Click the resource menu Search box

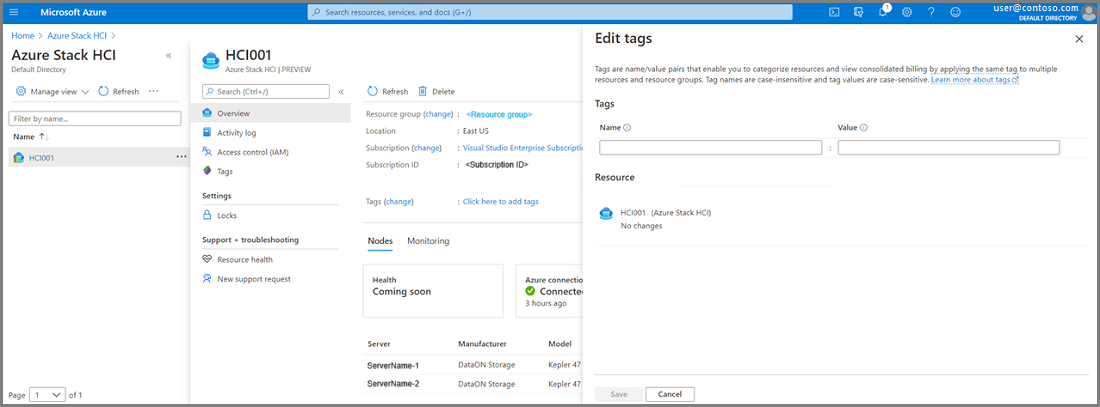(265, 91)
